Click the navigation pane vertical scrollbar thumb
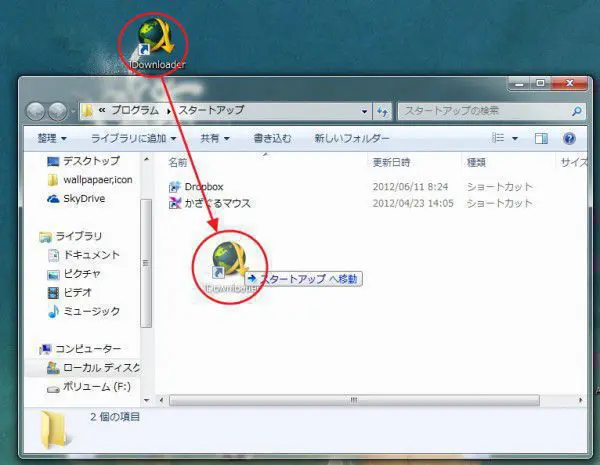The height and width of the screenshot is (465, 600). pos(146,263)
